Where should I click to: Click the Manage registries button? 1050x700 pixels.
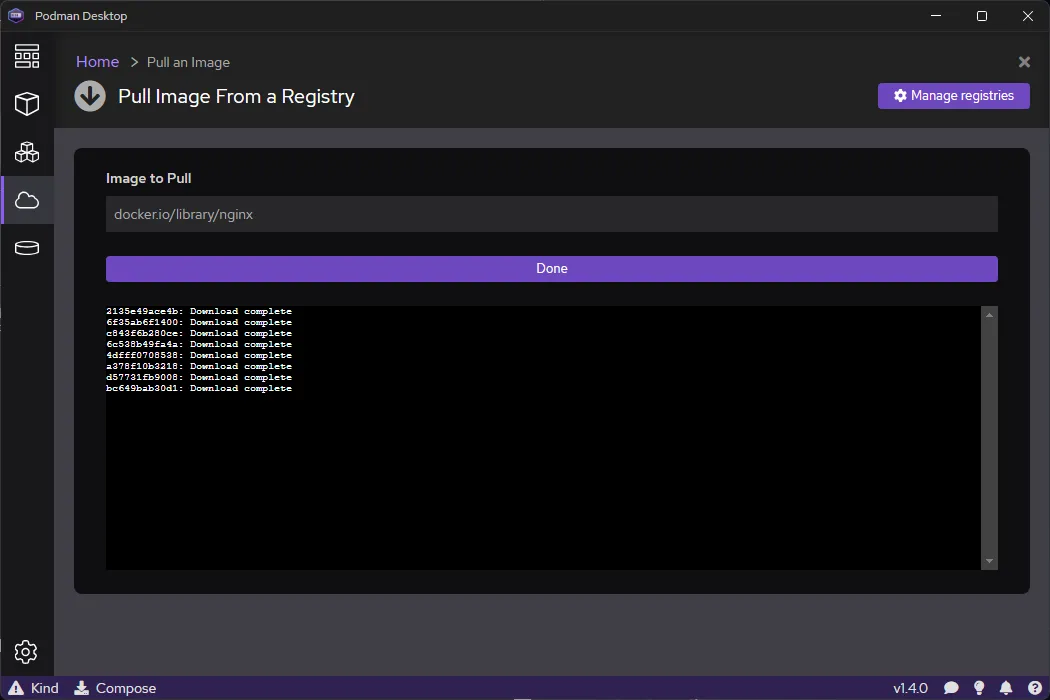pos(954,96)
